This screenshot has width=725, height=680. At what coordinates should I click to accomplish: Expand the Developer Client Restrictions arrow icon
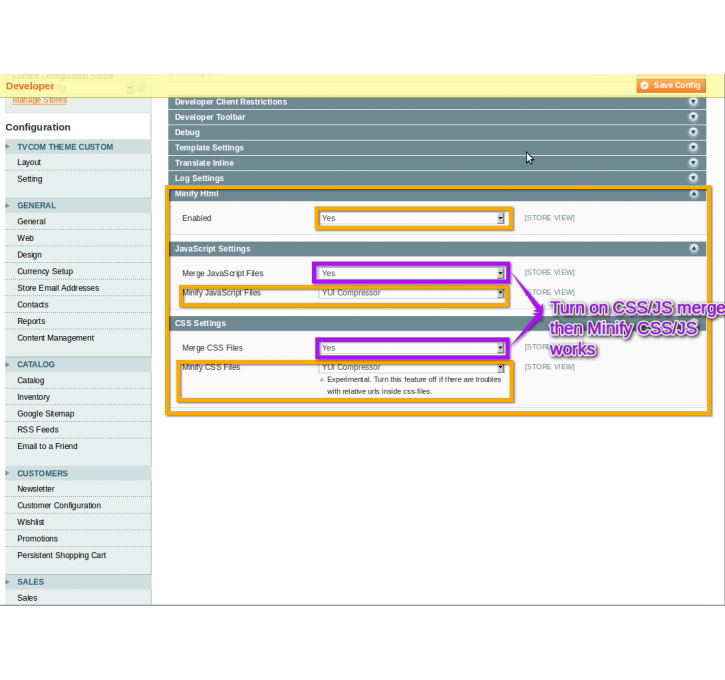coord(693,102)
